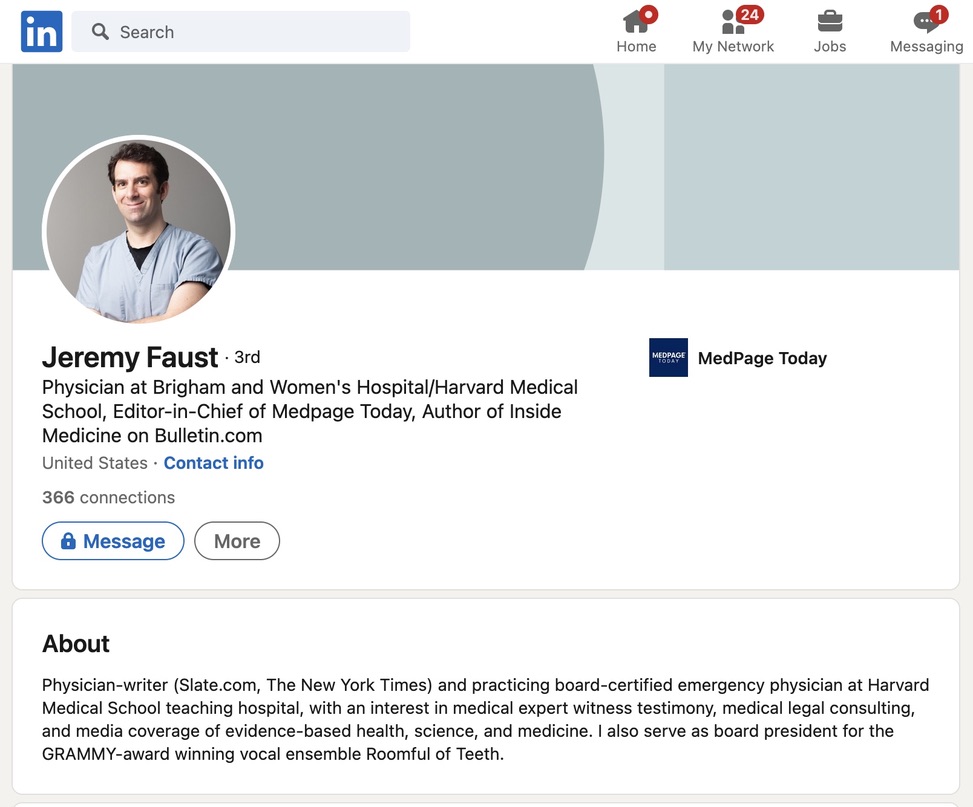View the 366 connections link
Viewport: 973px width, 807px height.
point(108,497)
